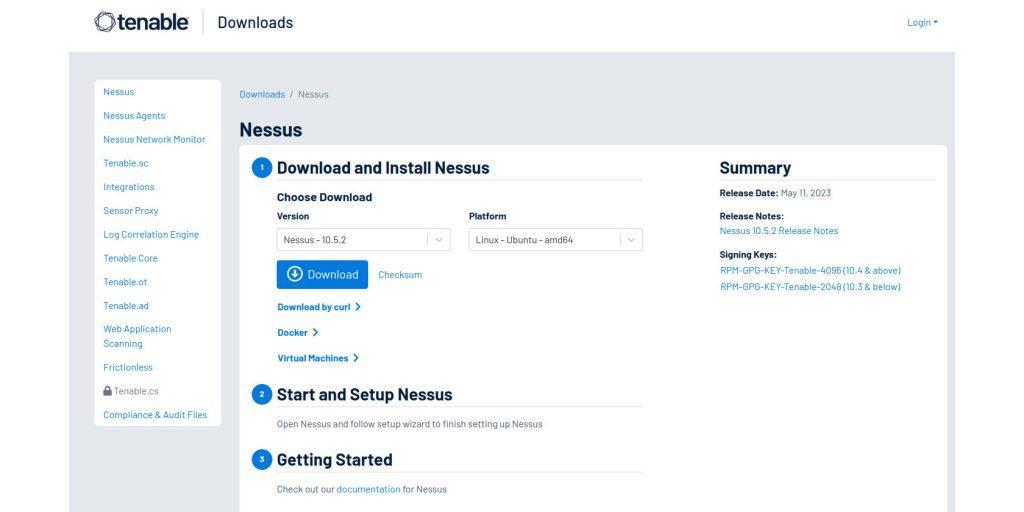Click the Tenable logo
Viewport: 1024px width, 512px height.
click(x=142, y=22)
